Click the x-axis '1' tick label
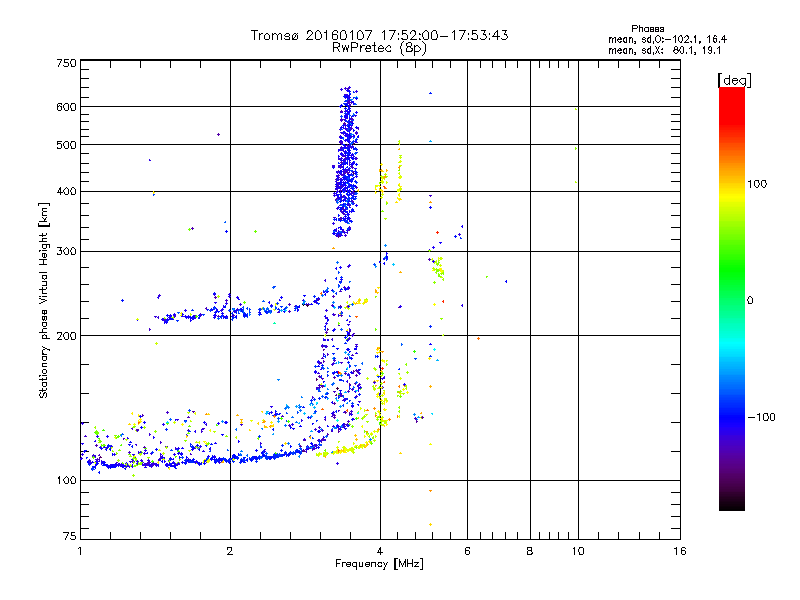Image resolution: width=800 pixels, height=600 pixels. (80, 551)
